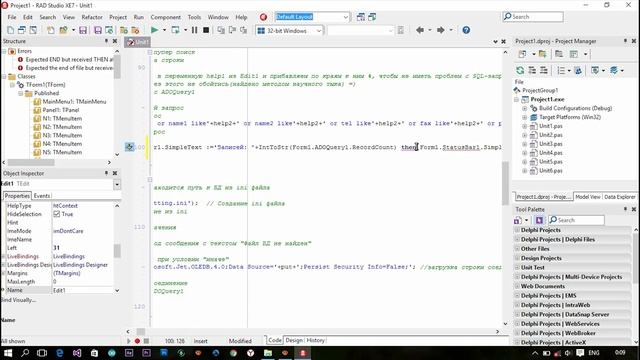This screenshot has width=640, height=360.
Task: Click the Tool Palette Search field
Action: [576, 220]
